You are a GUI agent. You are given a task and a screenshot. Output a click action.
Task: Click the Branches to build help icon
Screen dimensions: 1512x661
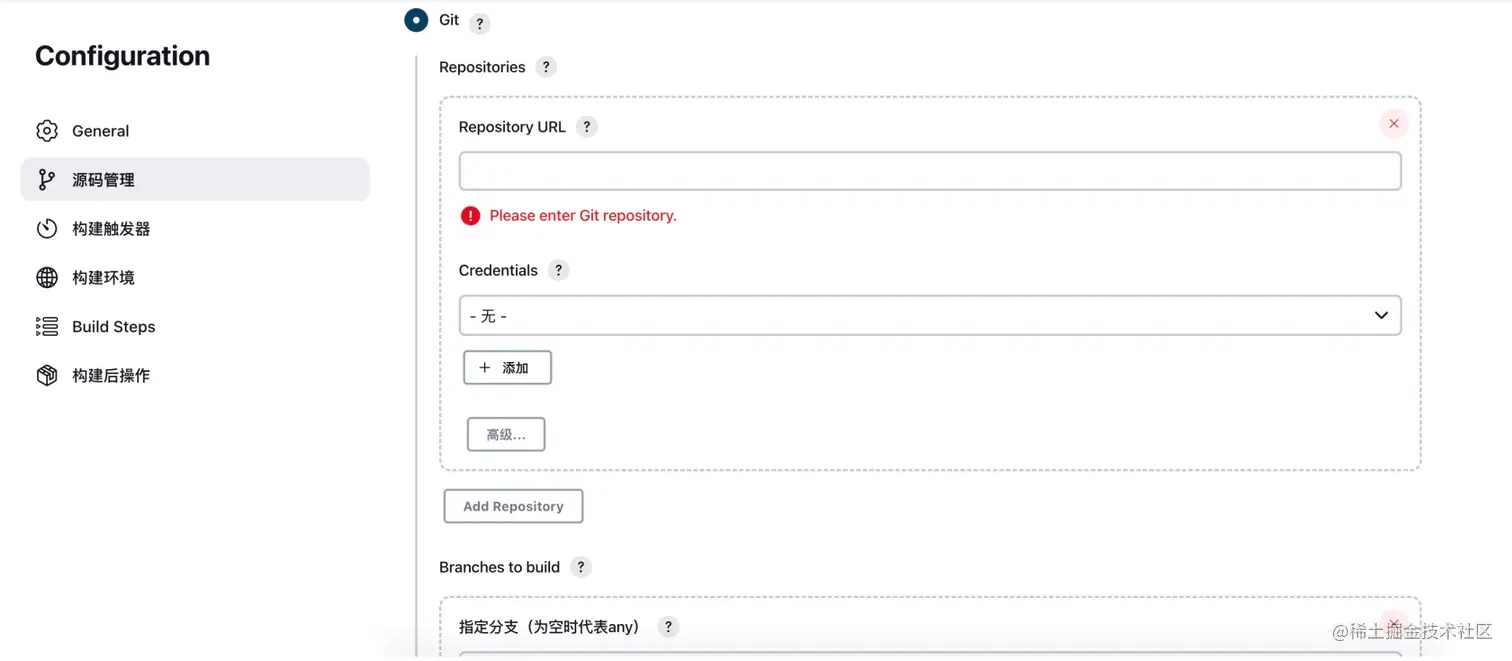tap(580, 566)
